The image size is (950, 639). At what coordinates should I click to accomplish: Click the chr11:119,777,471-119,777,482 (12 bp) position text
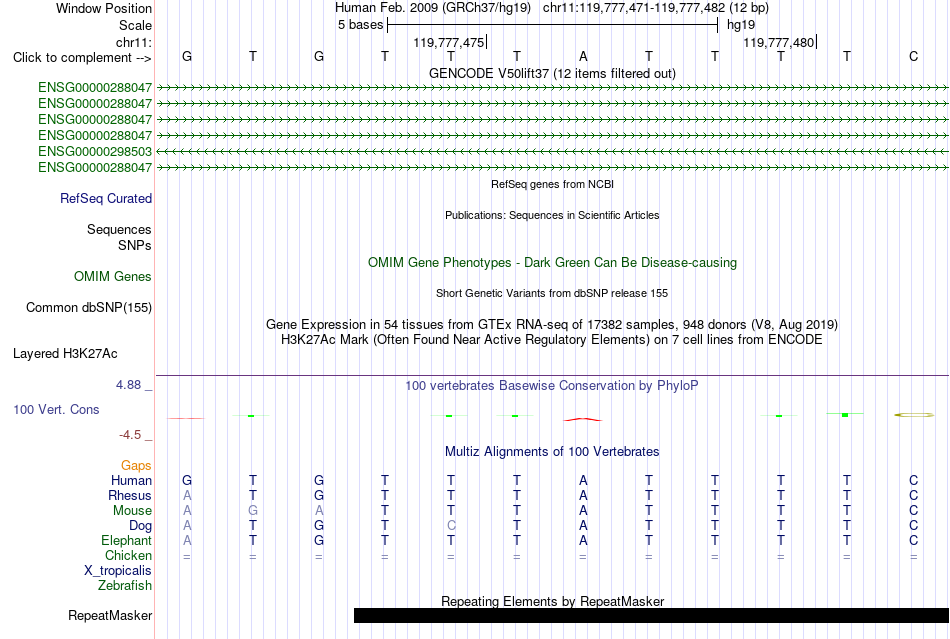(x=656, y=8)
